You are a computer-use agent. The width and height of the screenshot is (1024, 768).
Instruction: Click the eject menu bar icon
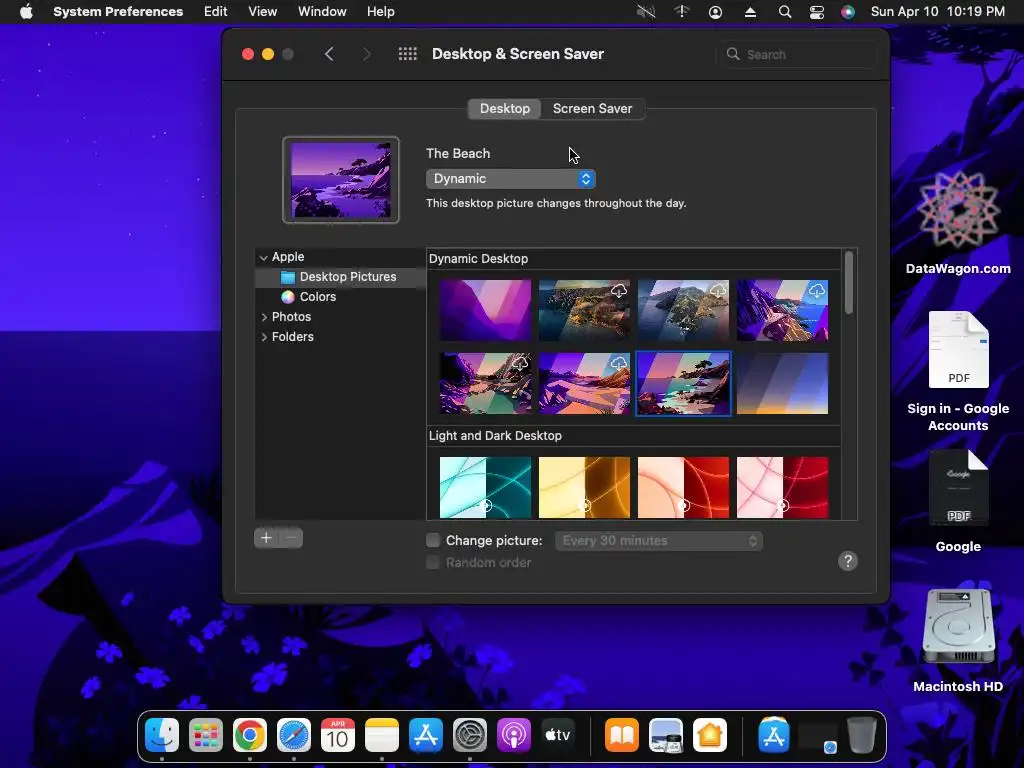tap(750, 12)
